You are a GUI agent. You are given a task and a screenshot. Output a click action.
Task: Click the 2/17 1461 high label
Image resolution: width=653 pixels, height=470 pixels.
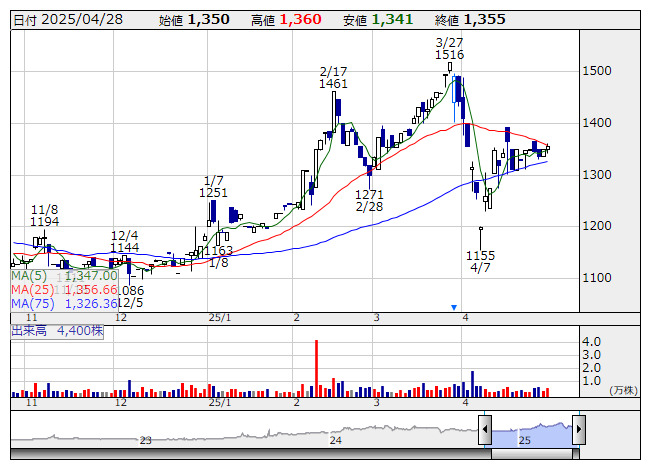(333, 78)
